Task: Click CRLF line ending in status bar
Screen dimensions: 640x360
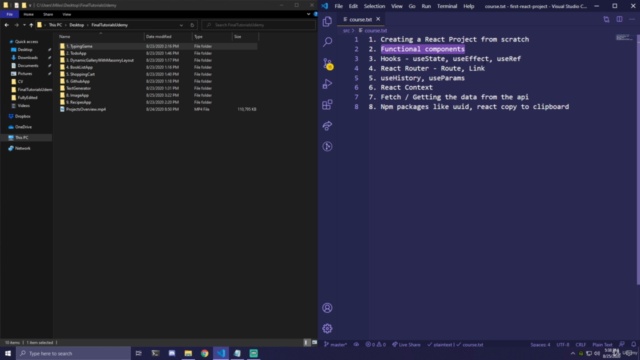Action: (580, 344)
